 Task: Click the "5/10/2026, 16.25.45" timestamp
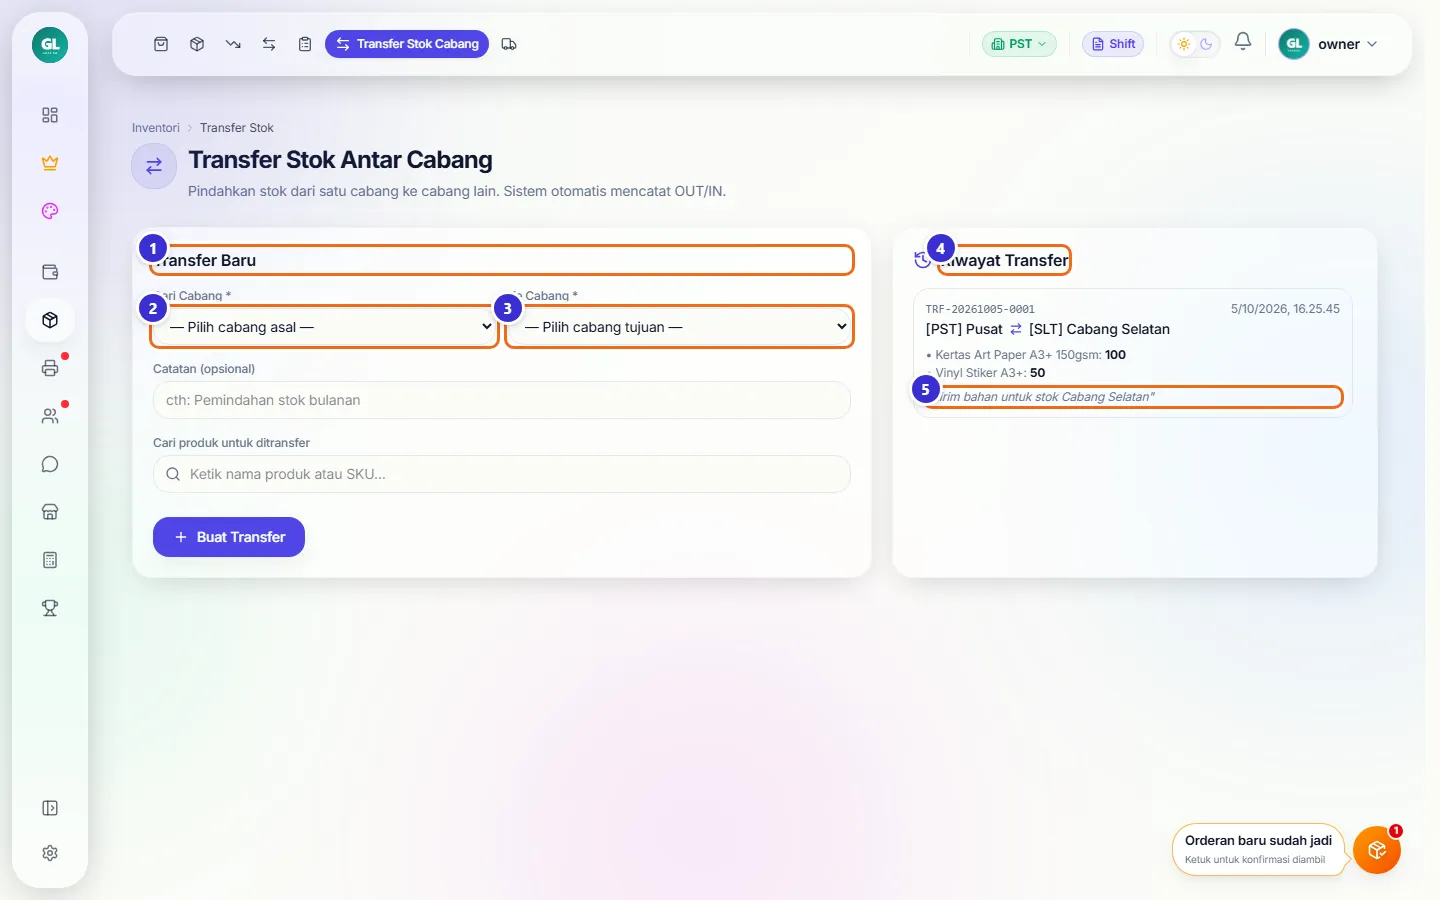[x=1285, y=309]
